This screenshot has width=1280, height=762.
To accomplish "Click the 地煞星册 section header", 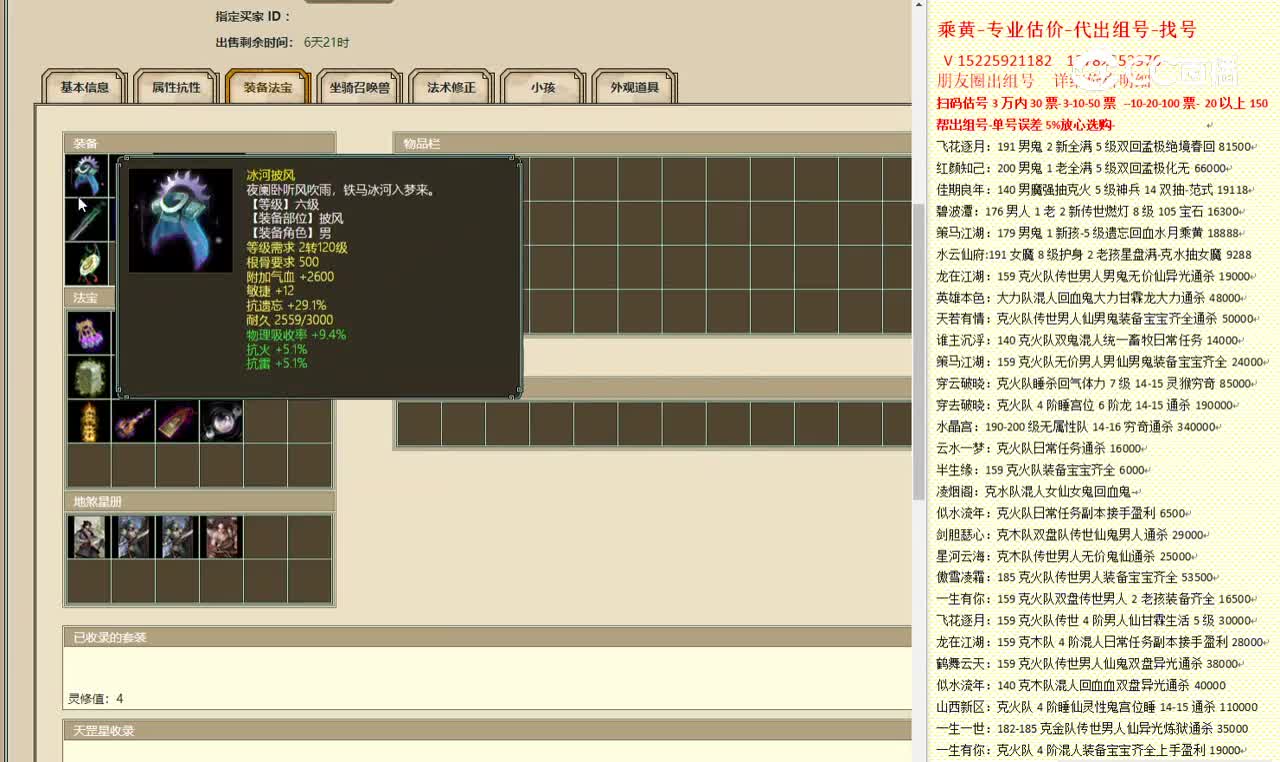I will 199,501.
